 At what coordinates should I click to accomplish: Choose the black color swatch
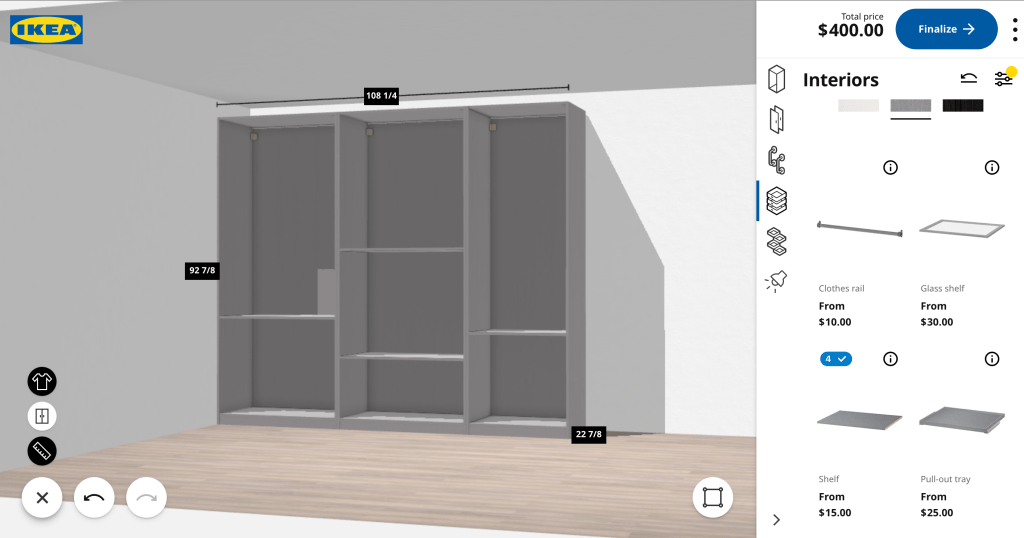coord(962,105)
